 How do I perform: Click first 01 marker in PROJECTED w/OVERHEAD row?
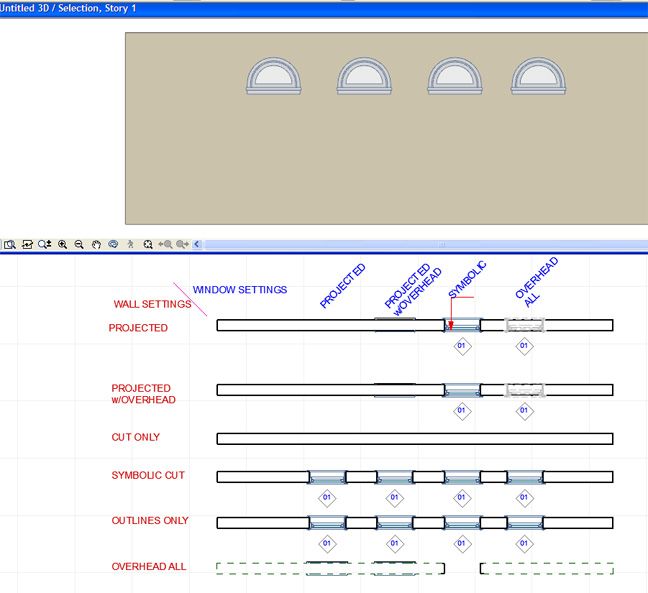coord(462,410)
